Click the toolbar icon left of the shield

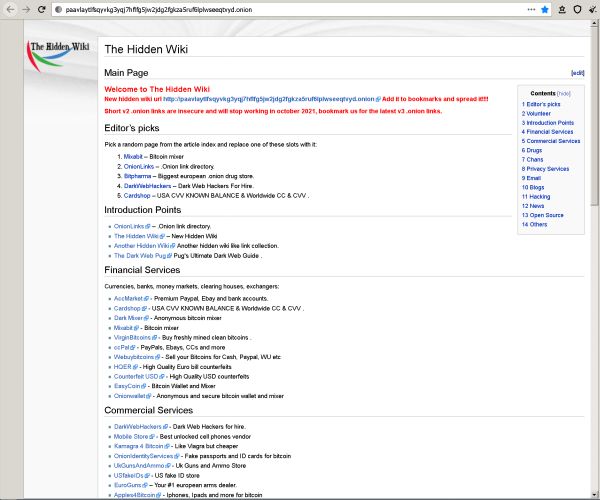tap(562, 10)
